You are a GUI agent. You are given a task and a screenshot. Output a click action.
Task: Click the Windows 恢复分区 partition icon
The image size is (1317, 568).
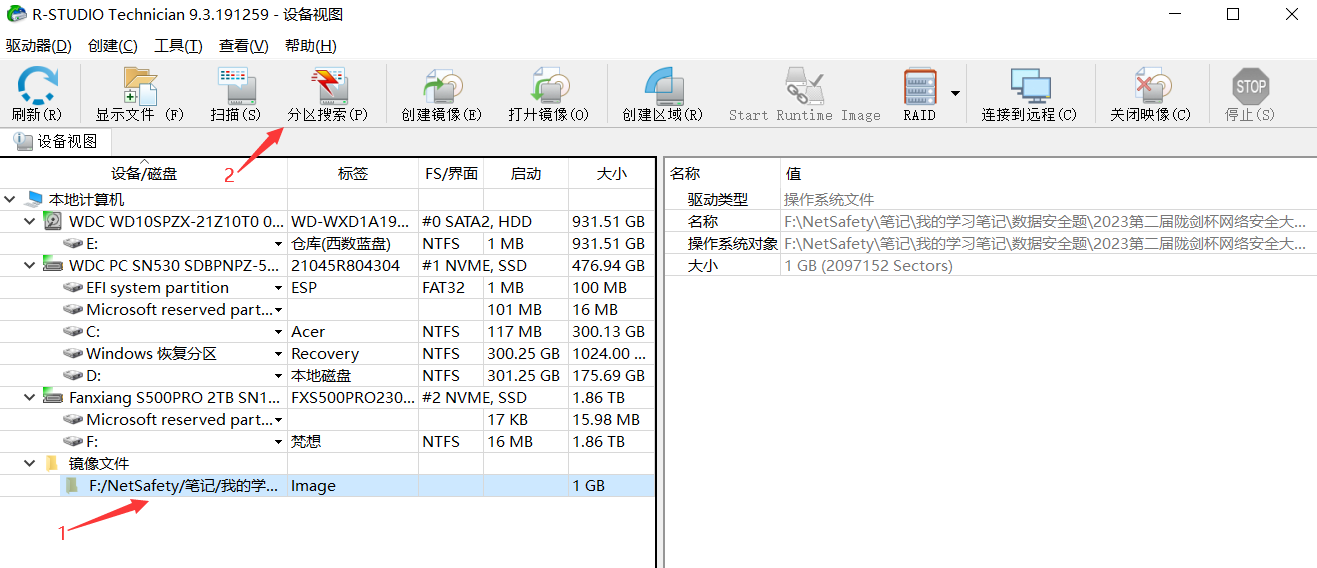[x=73, y=354]
